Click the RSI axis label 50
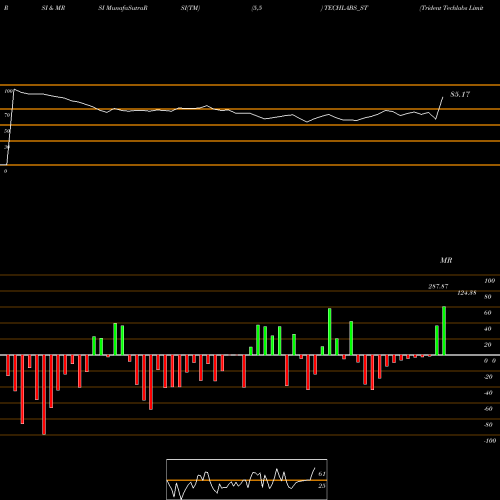This screenshot has height=500, width=500. (x=7, y=131)
